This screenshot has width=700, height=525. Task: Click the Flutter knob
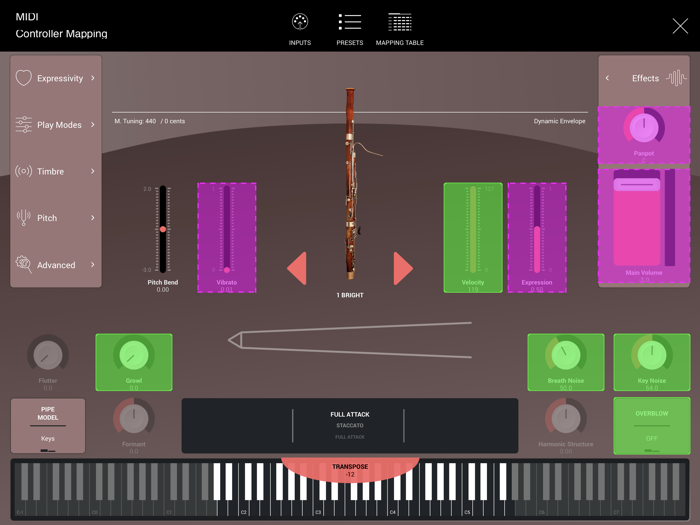[48, 355]
